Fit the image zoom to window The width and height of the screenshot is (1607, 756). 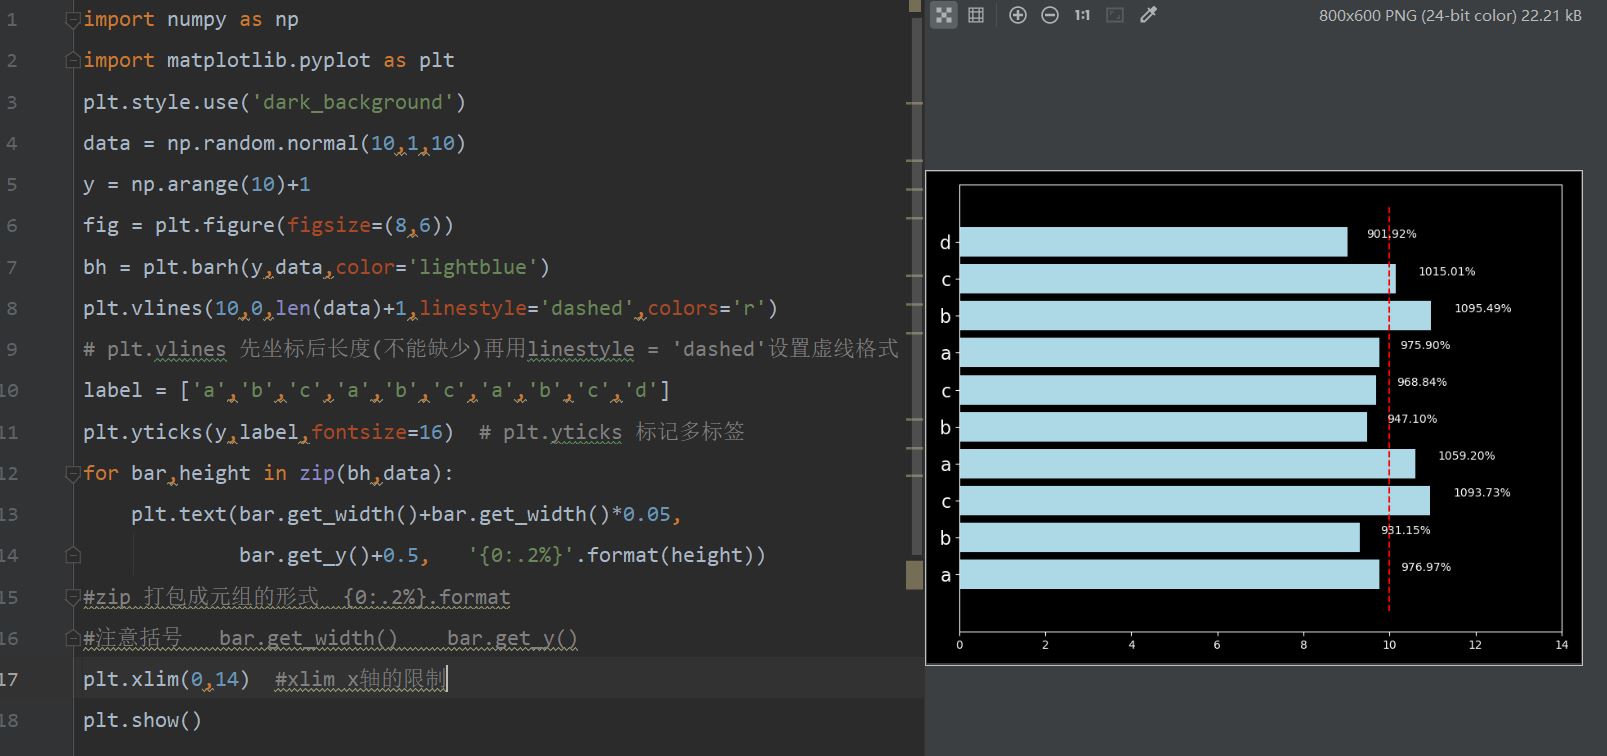[1115, 15]
